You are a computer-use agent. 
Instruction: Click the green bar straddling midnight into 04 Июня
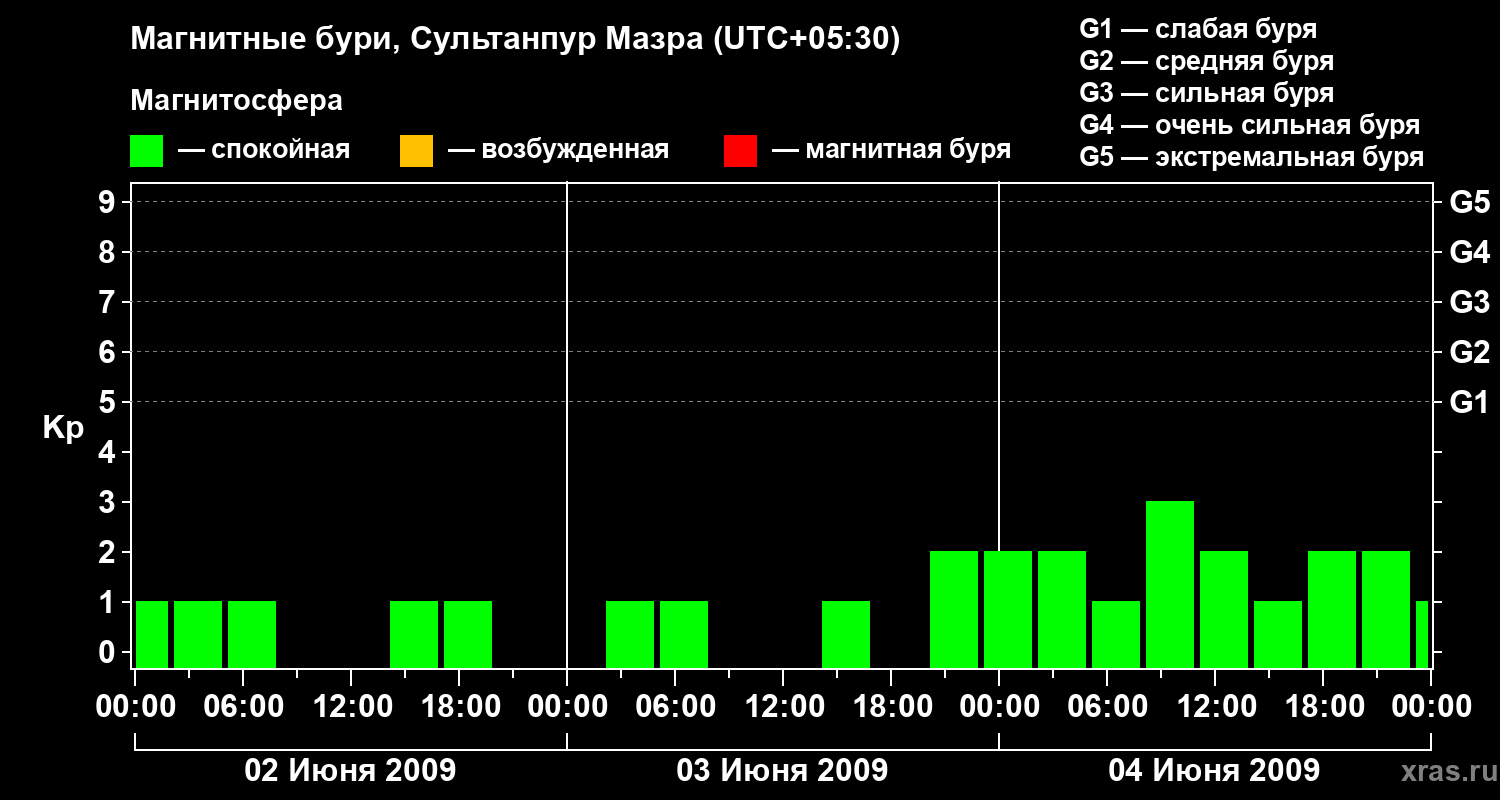pyautogui.click(x=1008, y=609)
